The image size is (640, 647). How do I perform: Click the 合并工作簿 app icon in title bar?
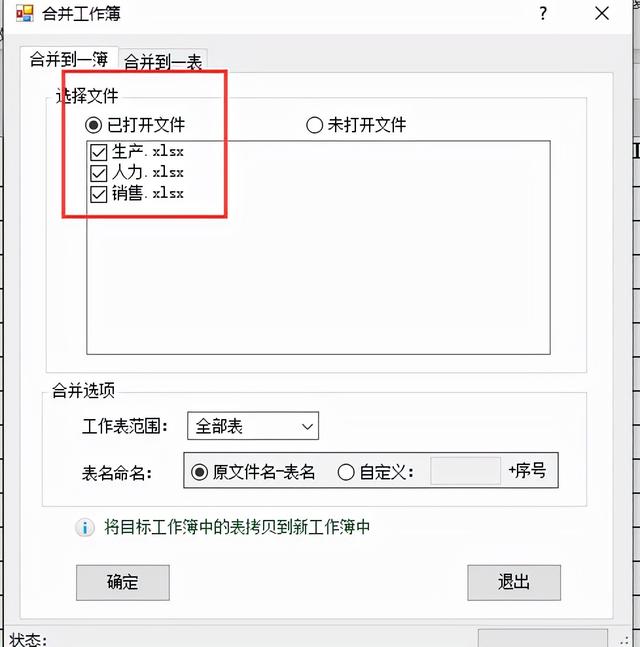point(25,14)
